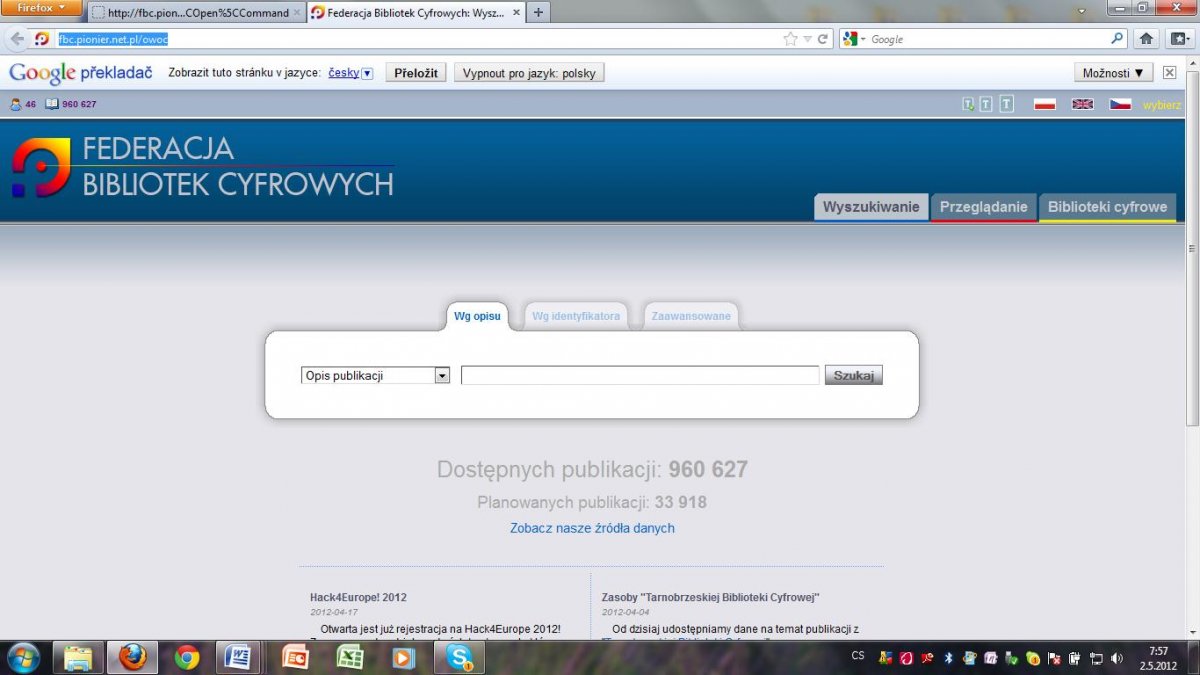The image size is (1200, 675).
Task: Click the Szukaj search button
Action: (x=853, y=376)
